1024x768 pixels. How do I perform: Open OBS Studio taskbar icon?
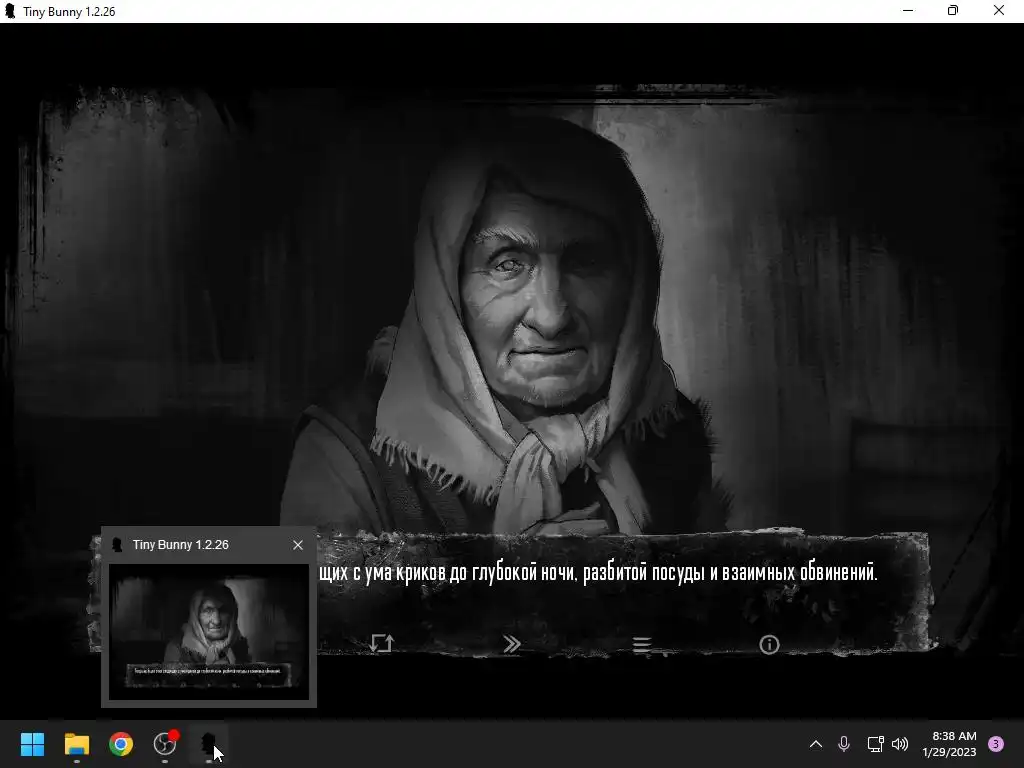pyautogui.click(x=165, y=744)
